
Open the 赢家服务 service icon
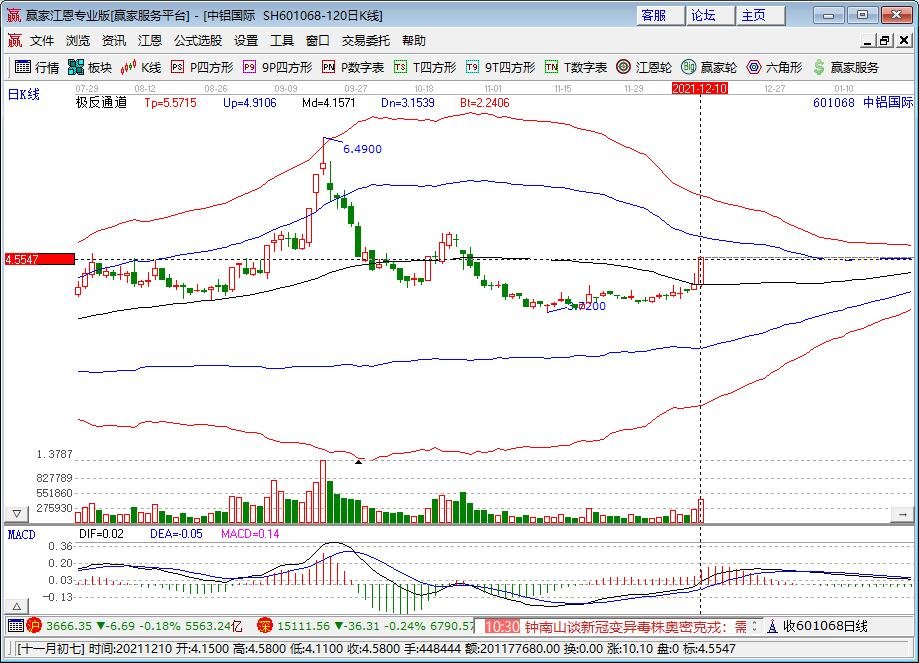[x=846, y=67]
